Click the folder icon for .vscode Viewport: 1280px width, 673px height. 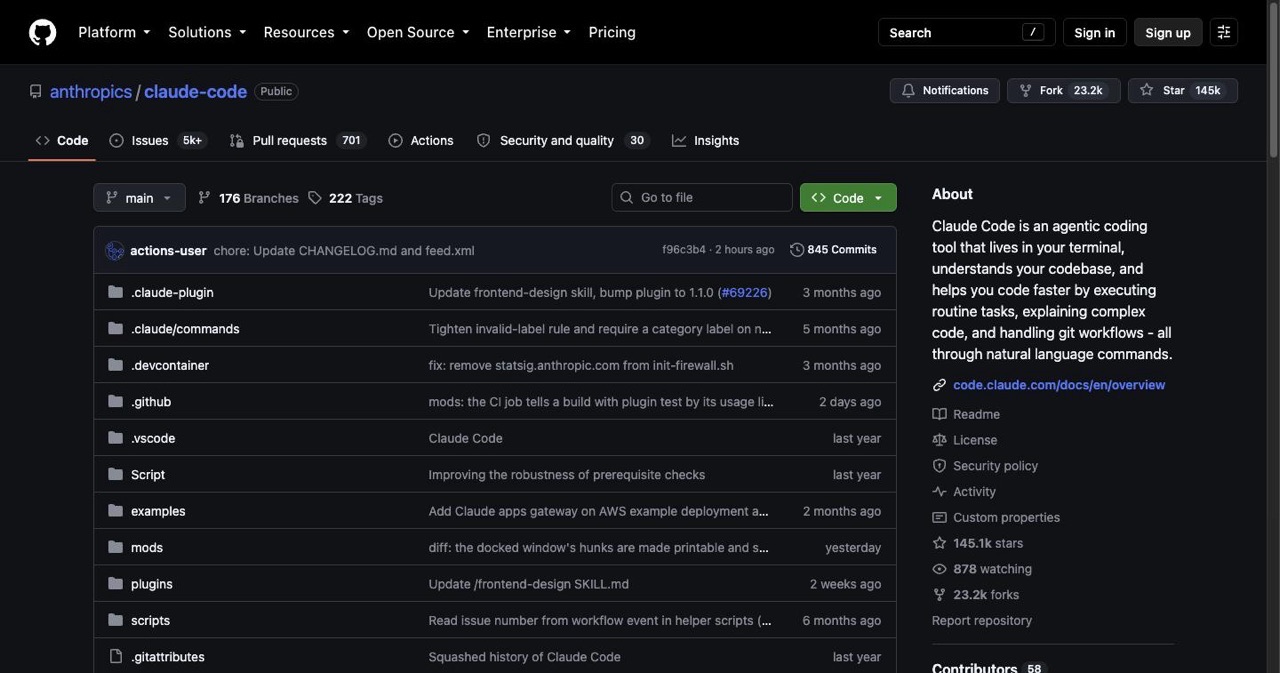pos(115,438)
